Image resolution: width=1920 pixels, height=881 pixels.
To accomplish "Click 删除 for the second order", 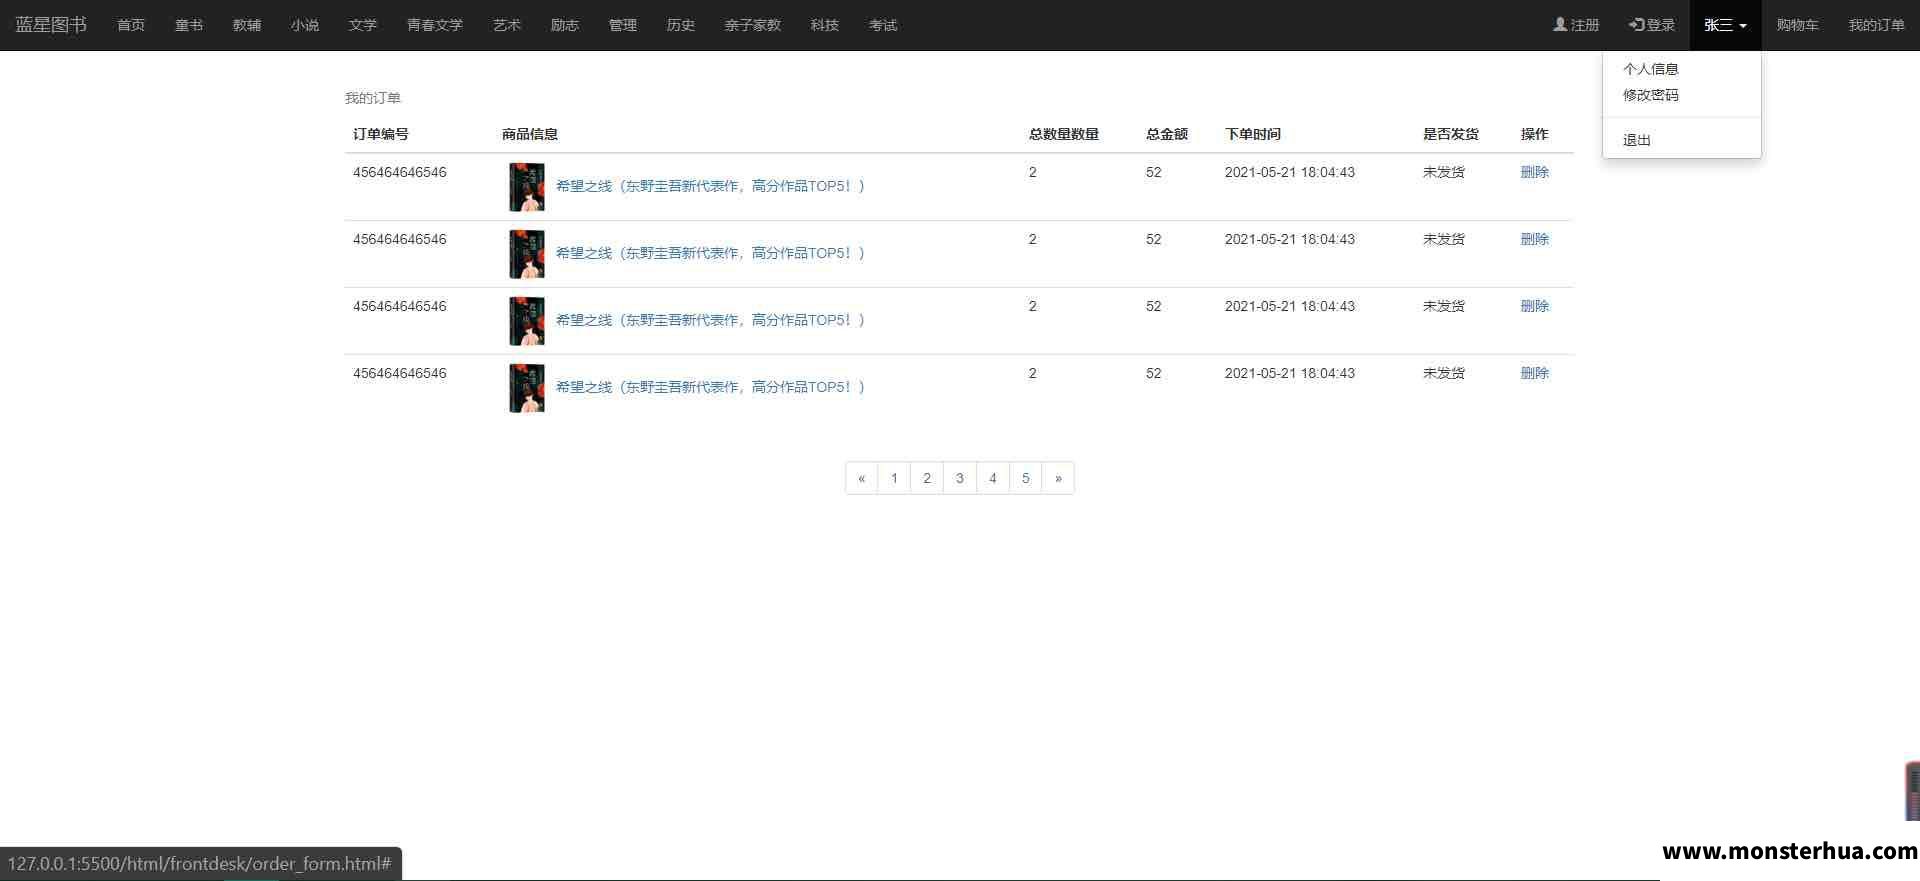I will [x=1534, y=239].
